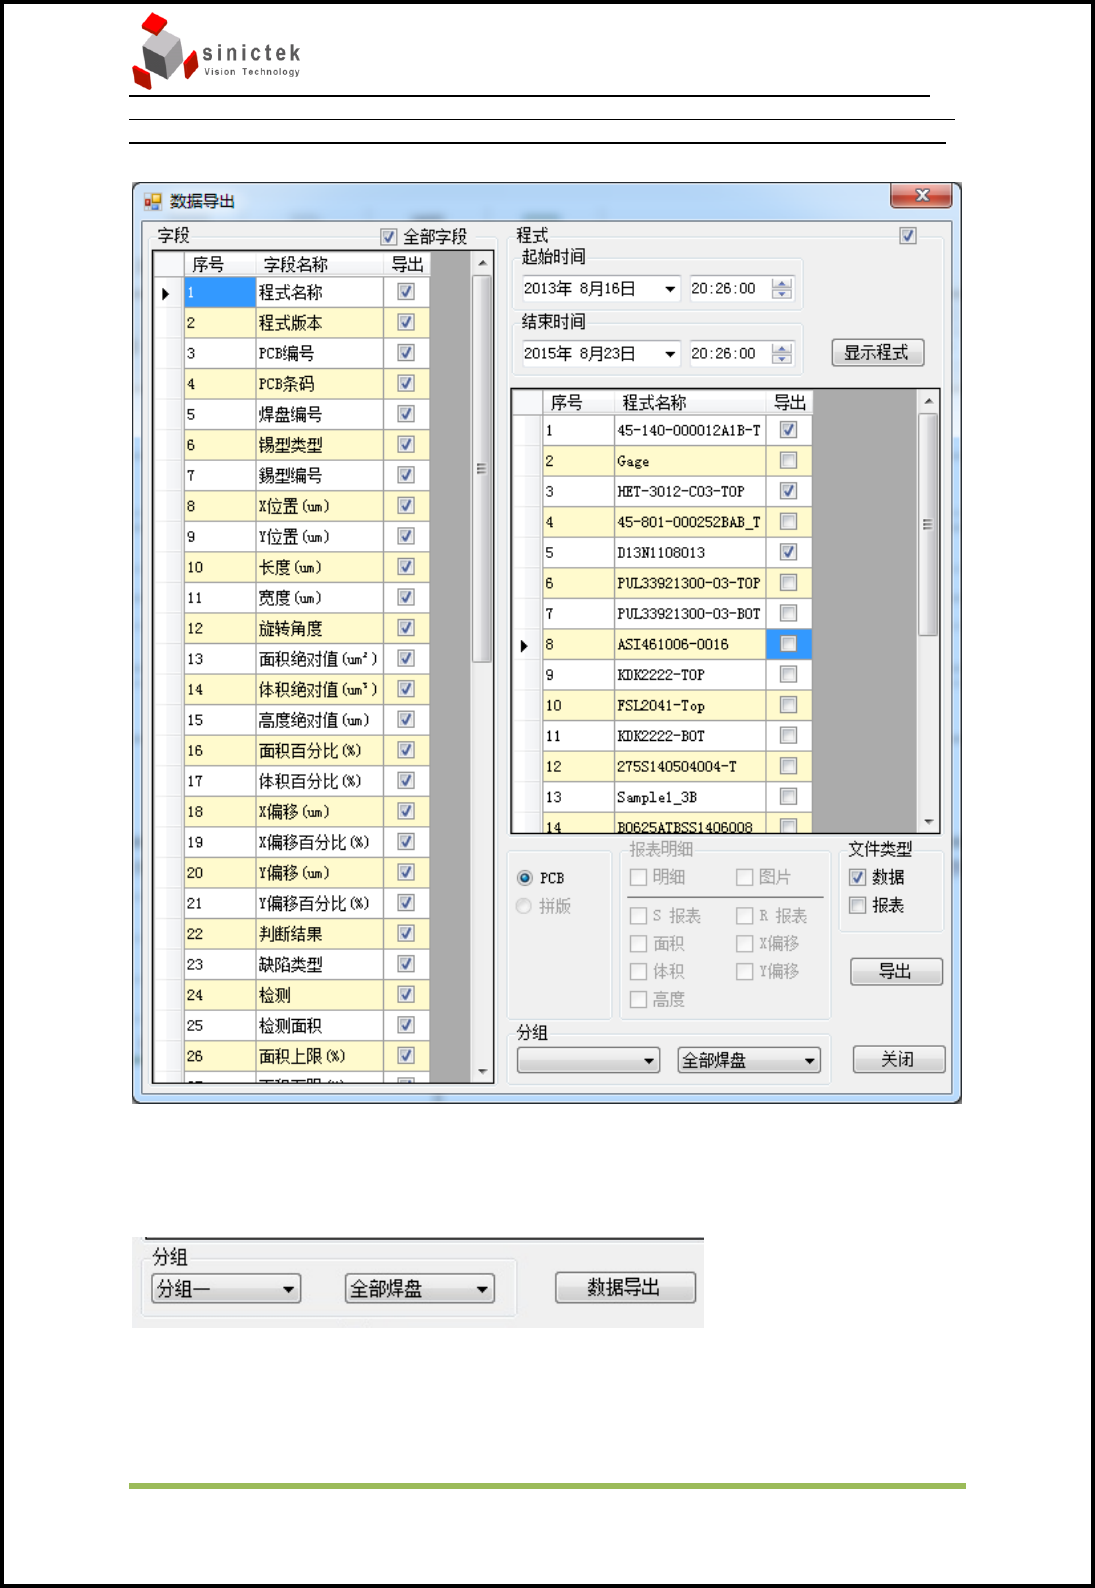Uncheck export for field X偏移(um)
This screenshot has width=1095, height=1588.
pos(406,811)
